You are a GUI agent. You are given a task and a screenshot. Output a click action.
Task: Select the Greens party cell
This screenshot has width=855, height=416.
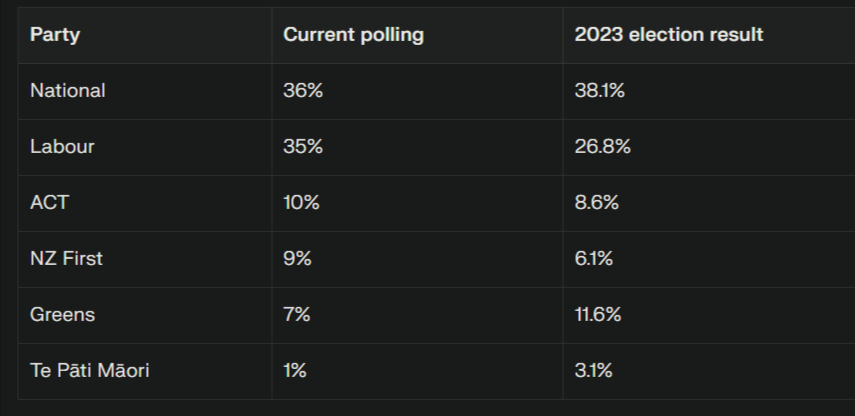click(x=62, y=315)
